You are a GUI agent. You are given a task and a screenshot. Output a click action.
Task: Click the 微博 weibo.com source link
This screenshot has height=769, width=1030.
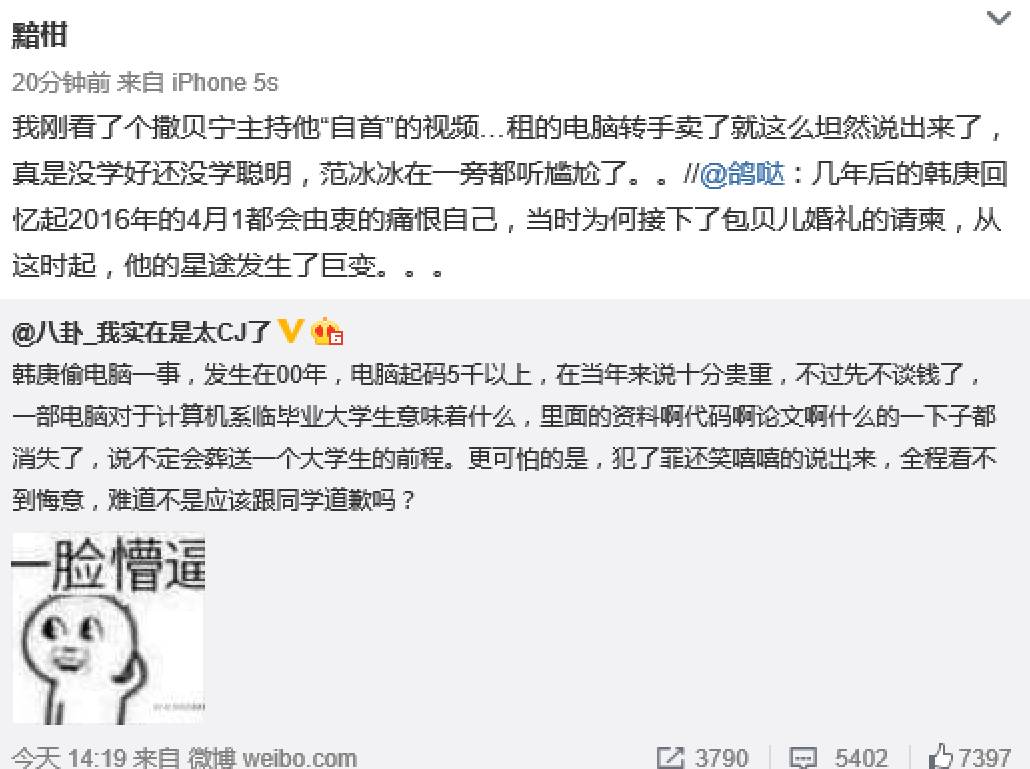point(272,758)
